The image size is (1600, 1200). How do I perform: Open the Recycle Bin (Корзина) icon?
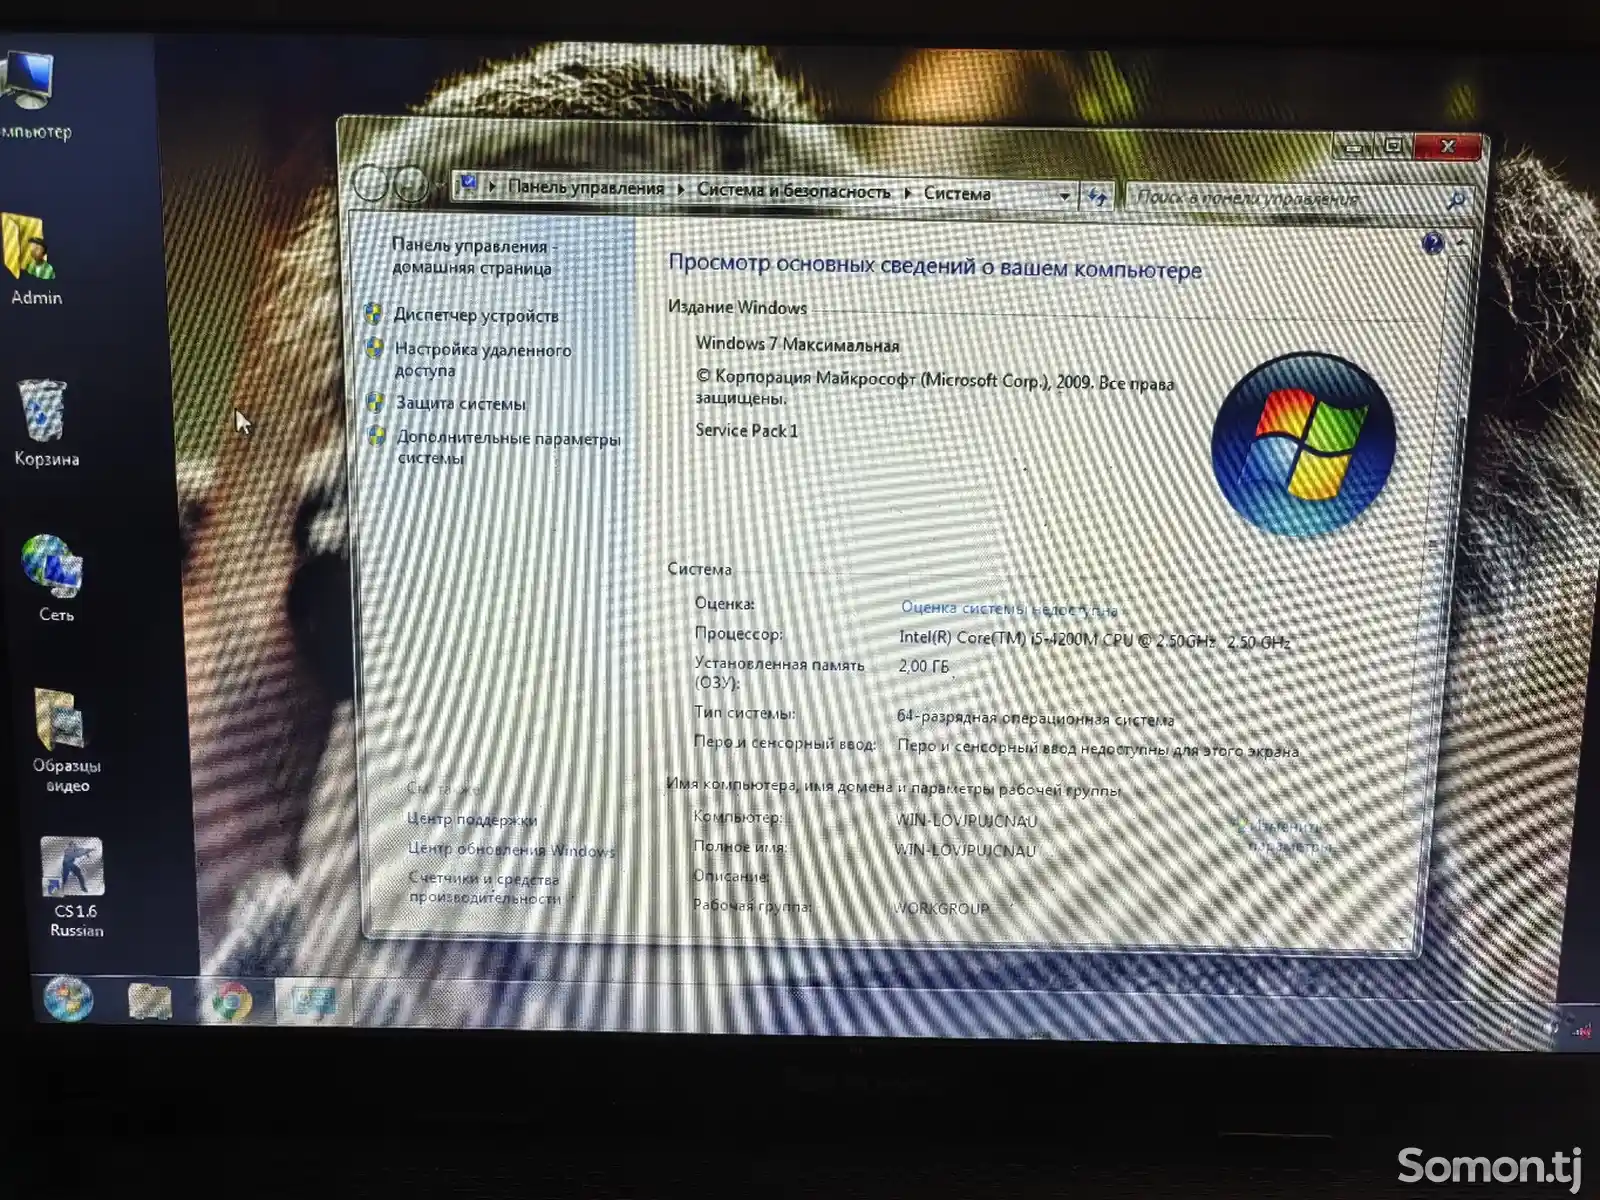[x=44, y=423]
